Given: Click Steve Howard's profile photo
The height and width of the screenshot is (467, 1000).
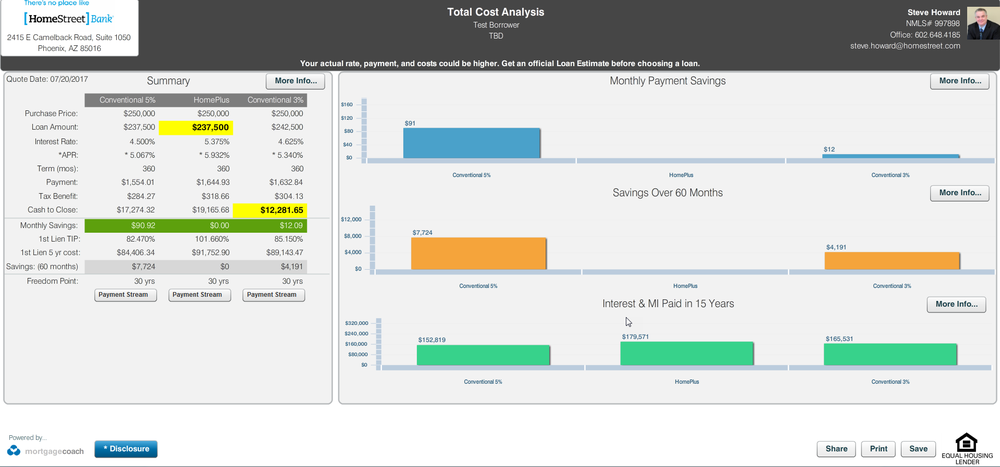Looking at the screenshot, I should point(982,24).
